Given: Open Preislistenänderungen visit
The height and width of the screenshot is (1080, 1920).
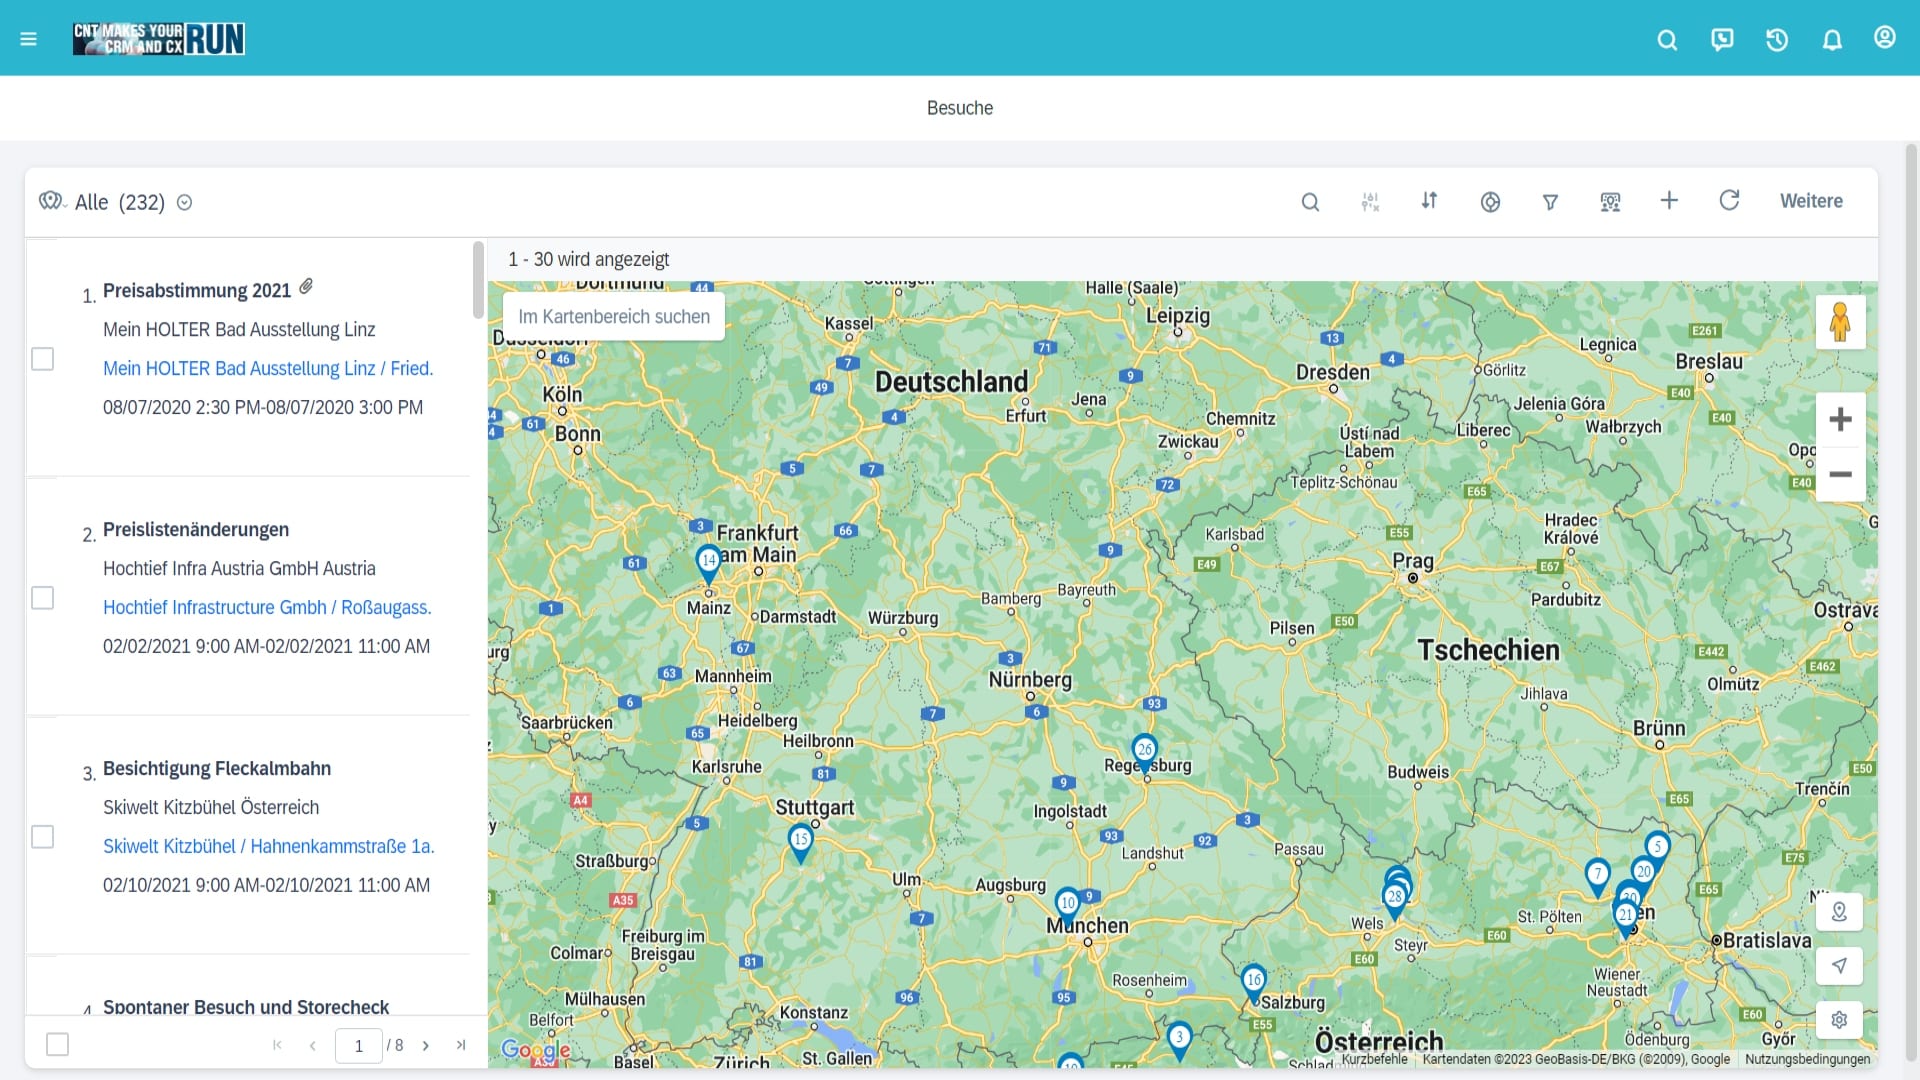Looking at the screenshot, I should pyautogui.click(x=196, y=530).
